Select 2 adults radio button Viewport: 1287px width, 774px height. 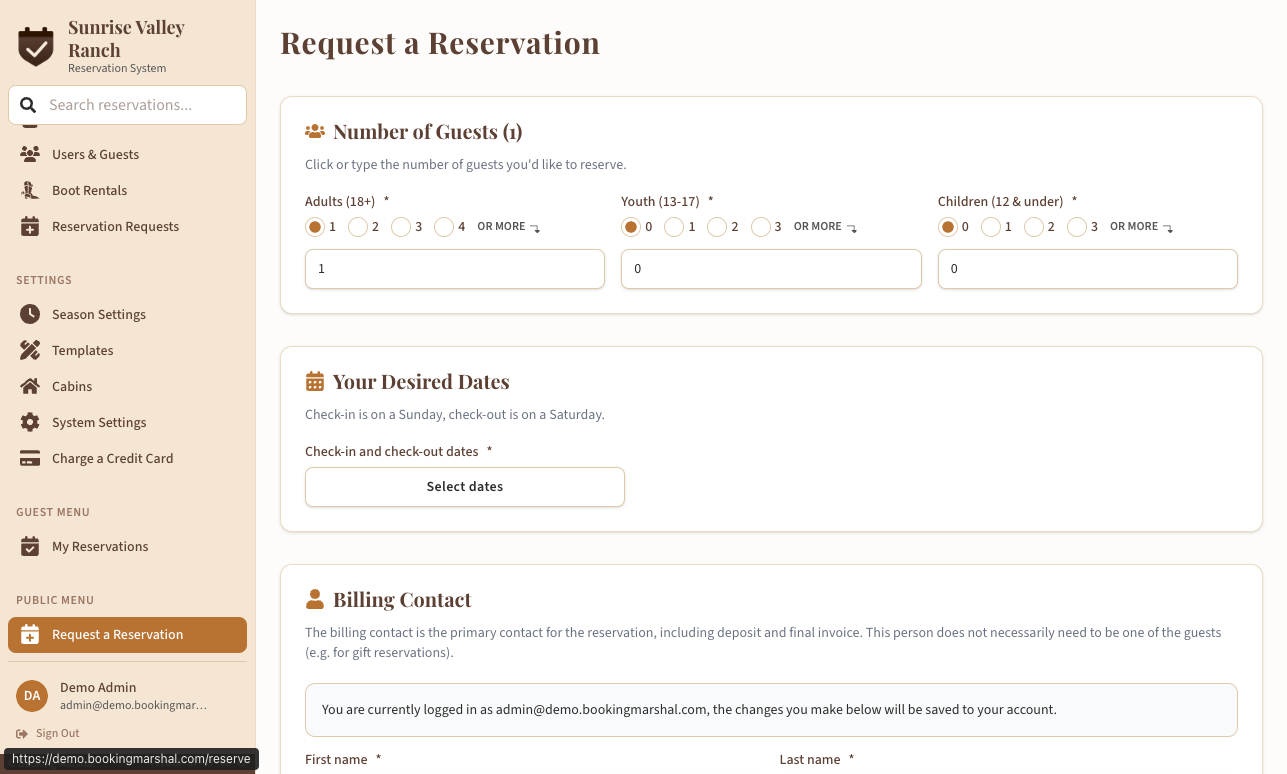(x=358, y=227)
